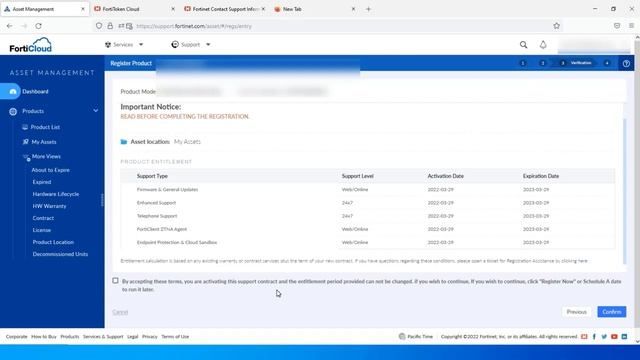Image resolution: width=640 pixels, height=360 pixels.
Task: Open Product Location view
Action: pyautogui.click(x=53, y=242)
